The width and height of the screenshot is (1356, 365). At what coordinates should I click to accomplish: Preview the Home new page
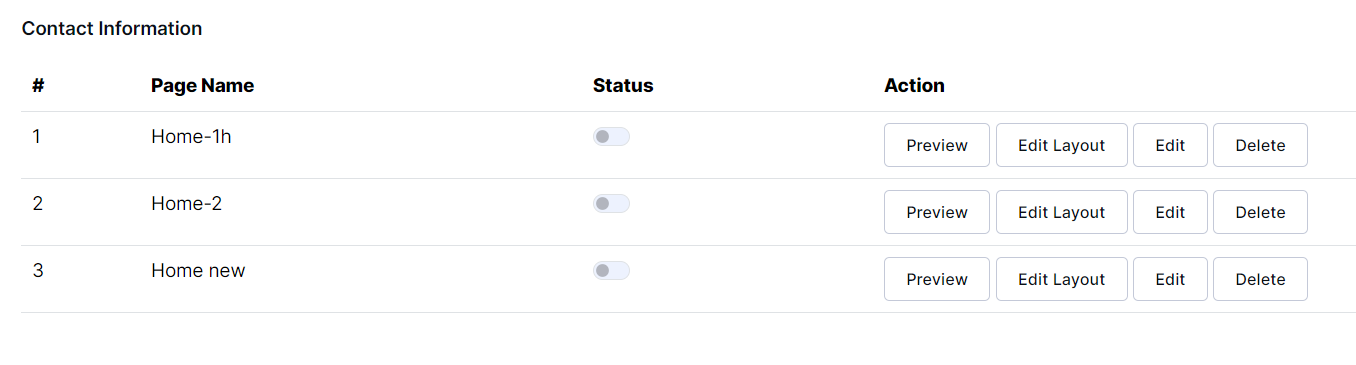click(937, 279)
